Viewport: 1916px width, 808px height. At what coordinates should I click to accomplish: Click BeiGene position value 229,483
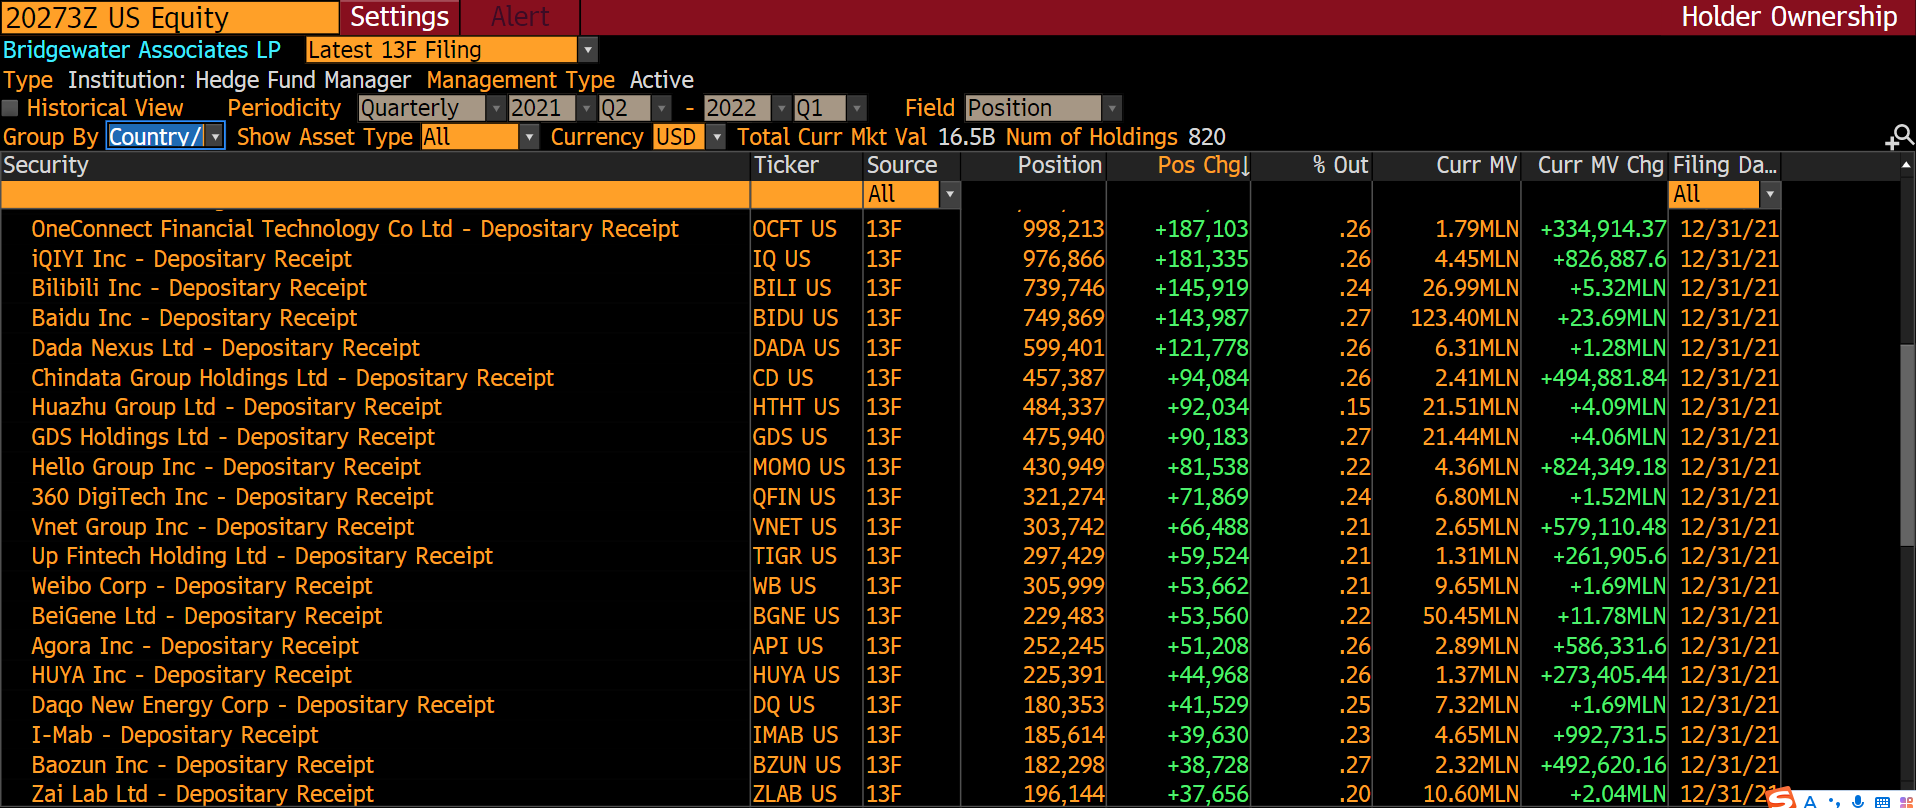click(1063, 616)
